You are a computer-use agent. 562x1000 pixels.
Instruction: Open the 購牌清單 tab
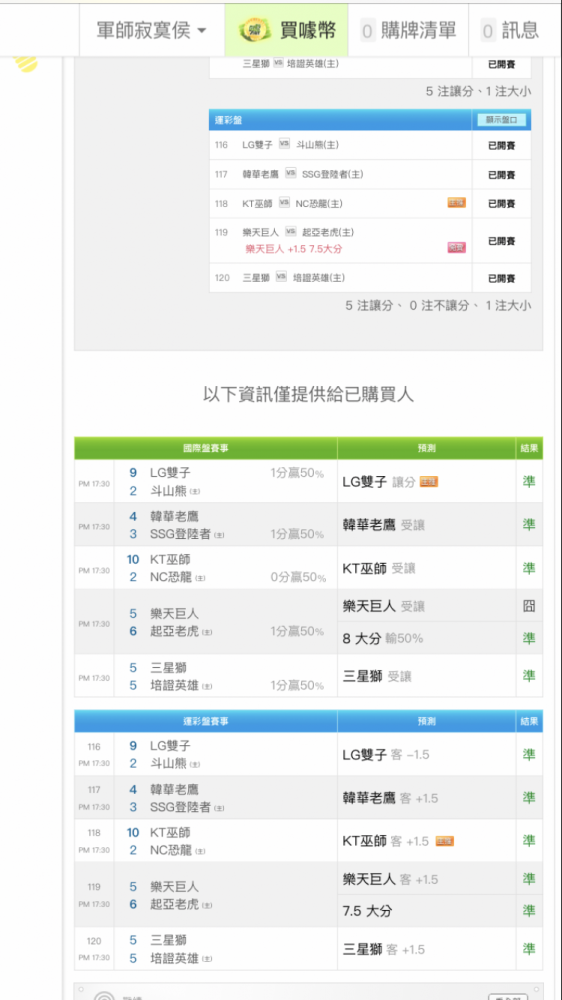[x=408, y=30]
